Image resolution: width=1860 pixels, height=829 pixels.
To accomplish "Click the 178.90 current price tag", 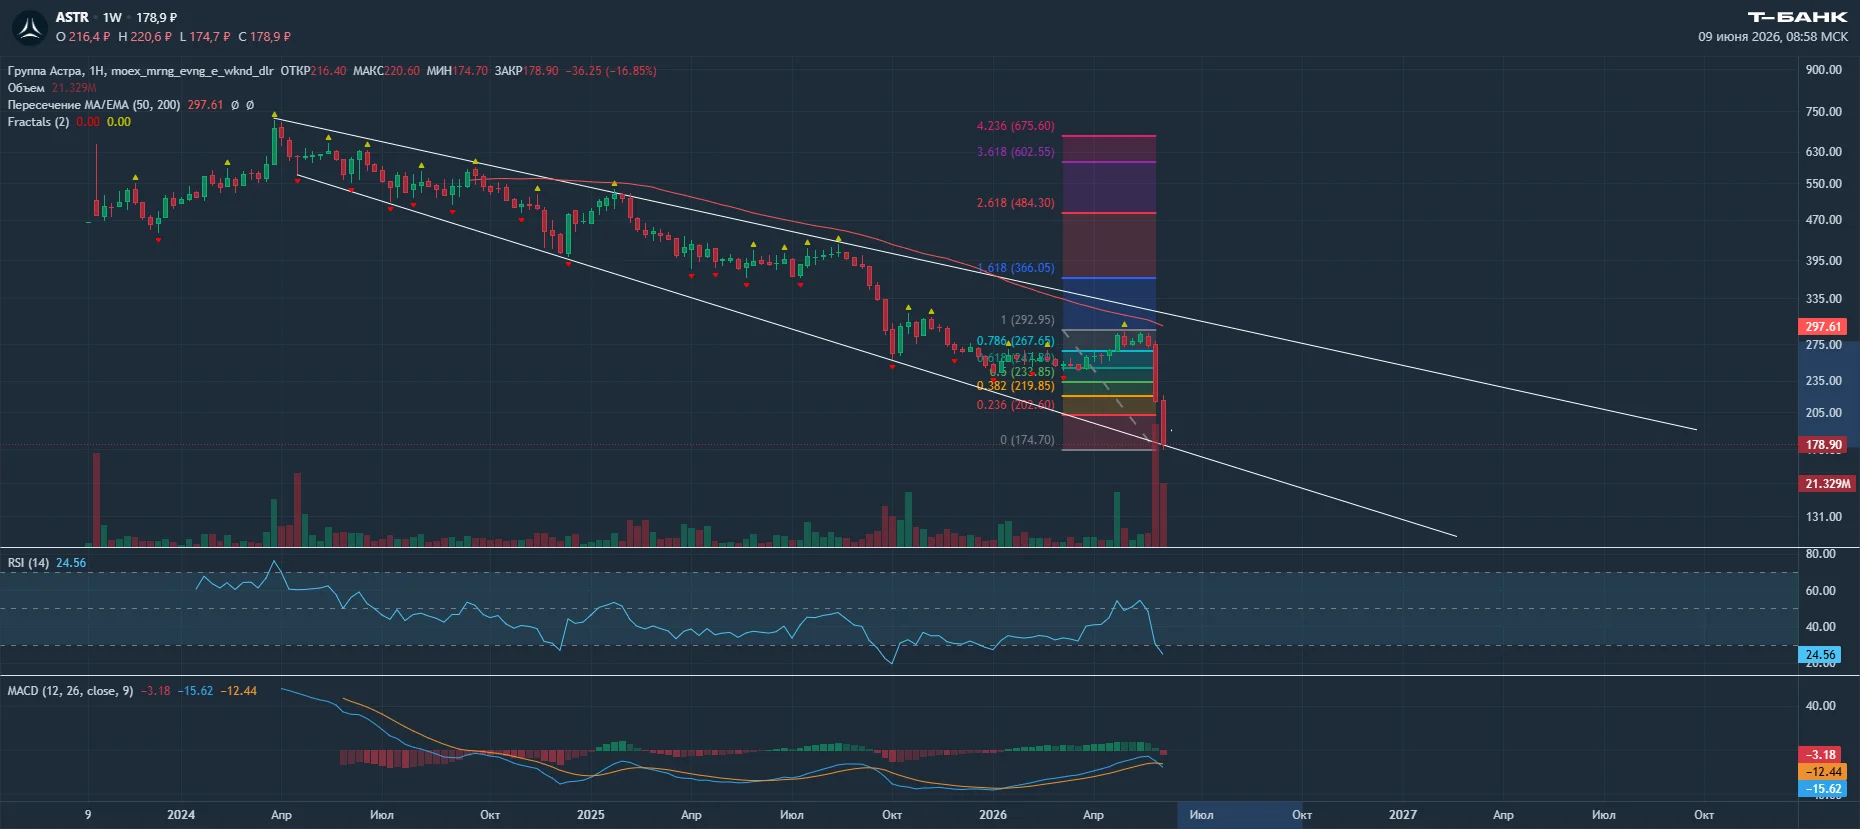I will point(1823,445).
